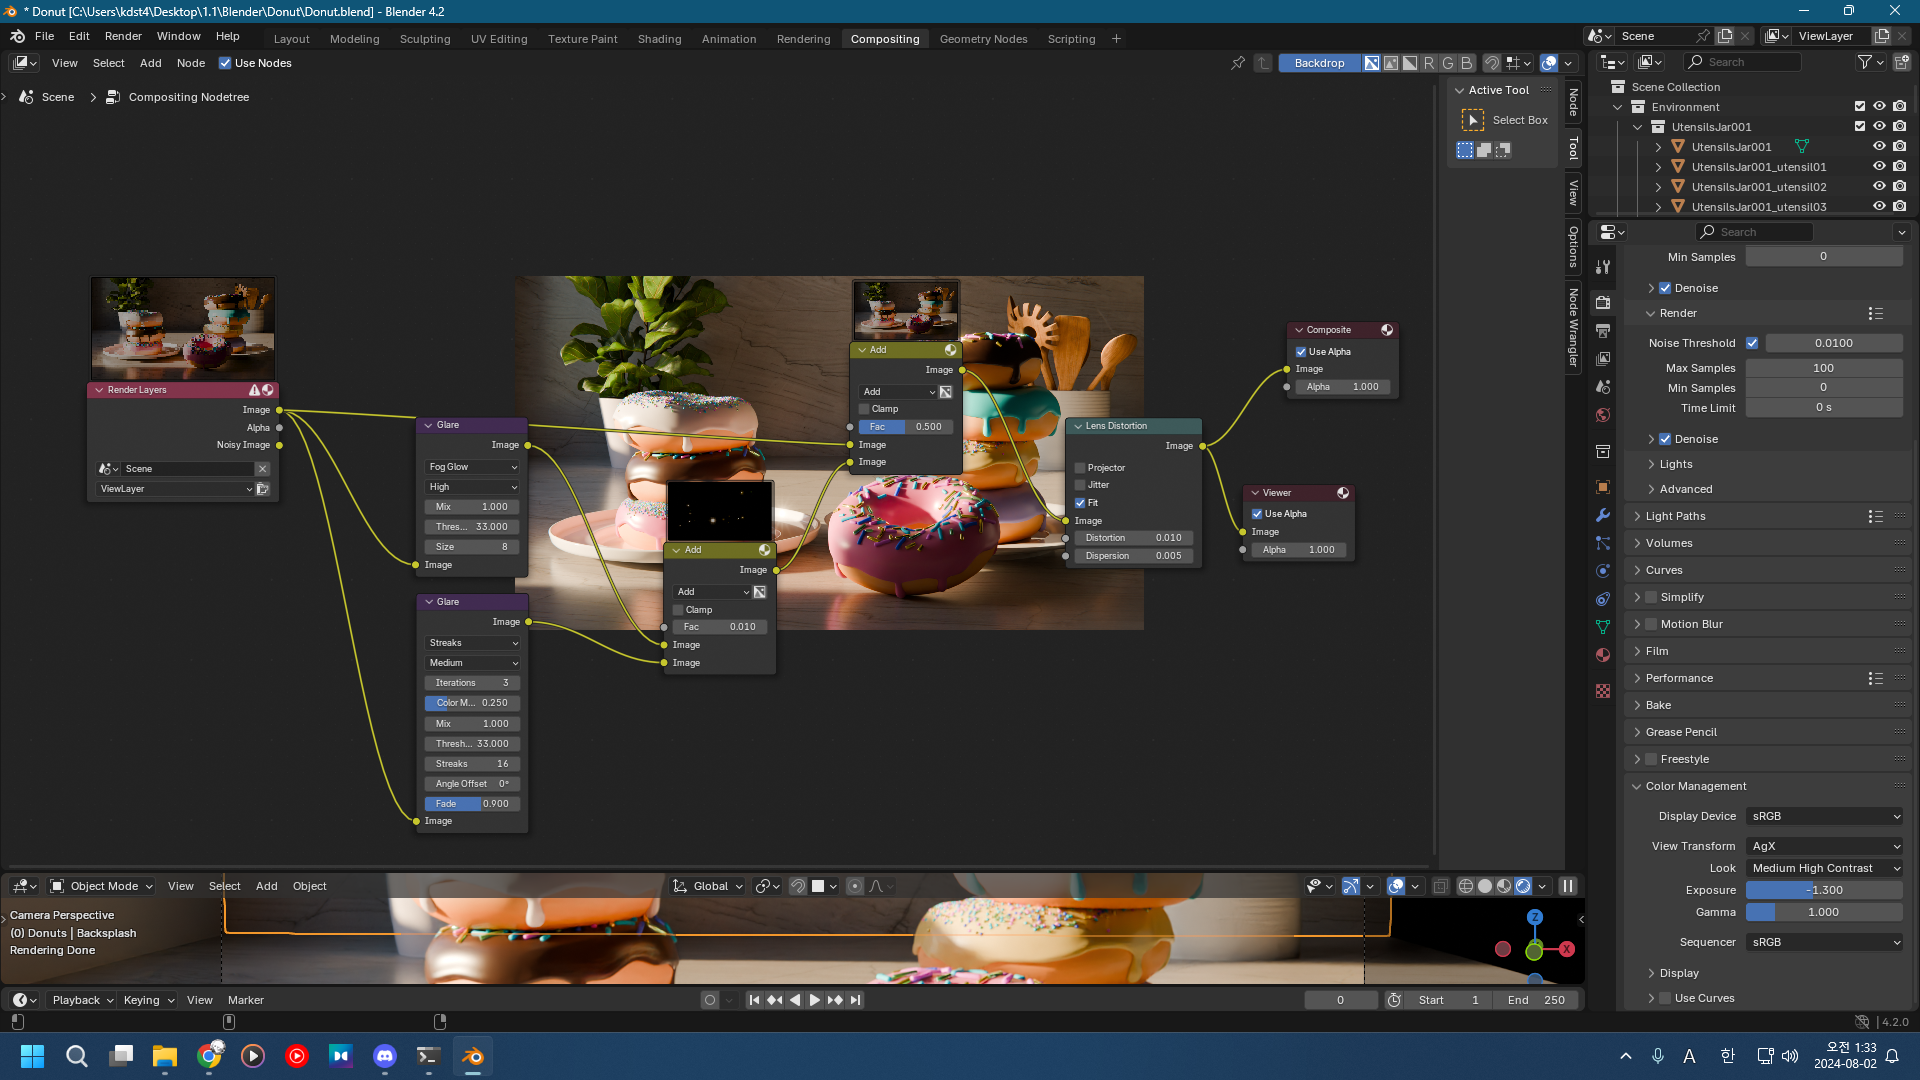
Task: Open the Render menu
Action: click(123, 36)
